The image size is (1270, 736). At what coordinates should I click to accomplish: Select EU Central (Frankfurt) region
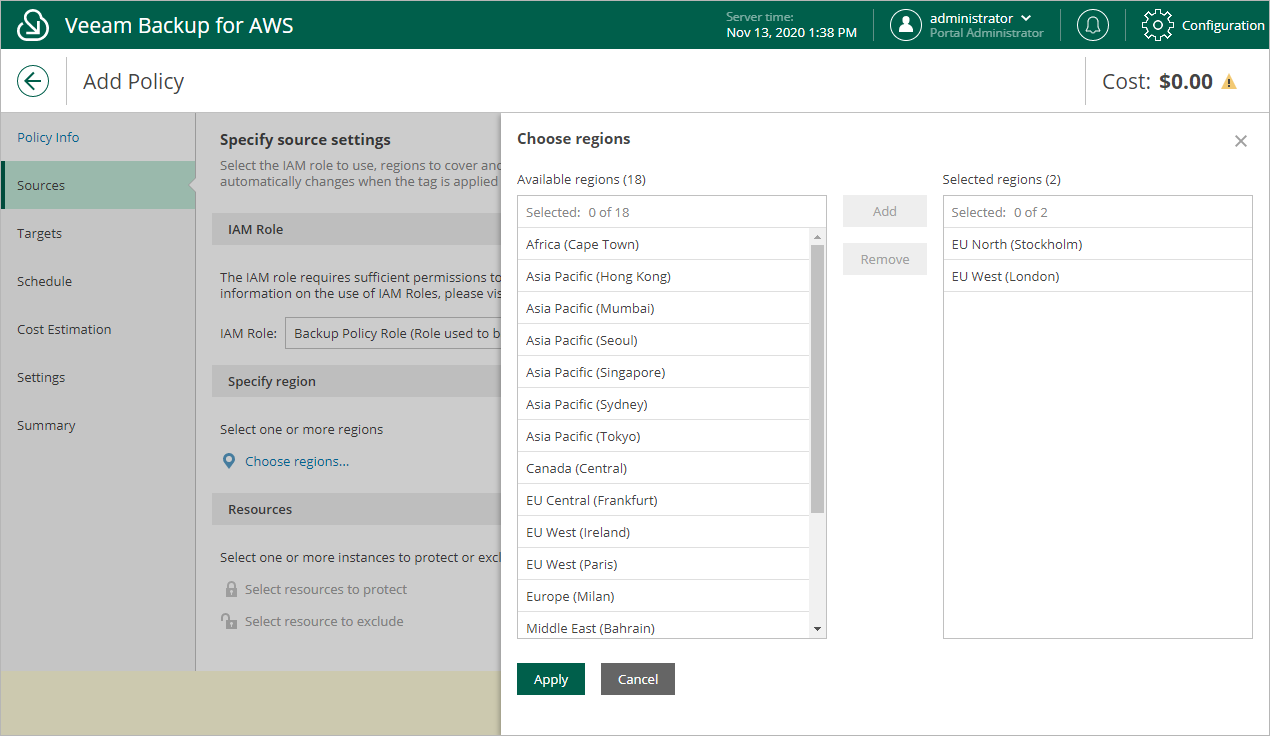point(663,500)
